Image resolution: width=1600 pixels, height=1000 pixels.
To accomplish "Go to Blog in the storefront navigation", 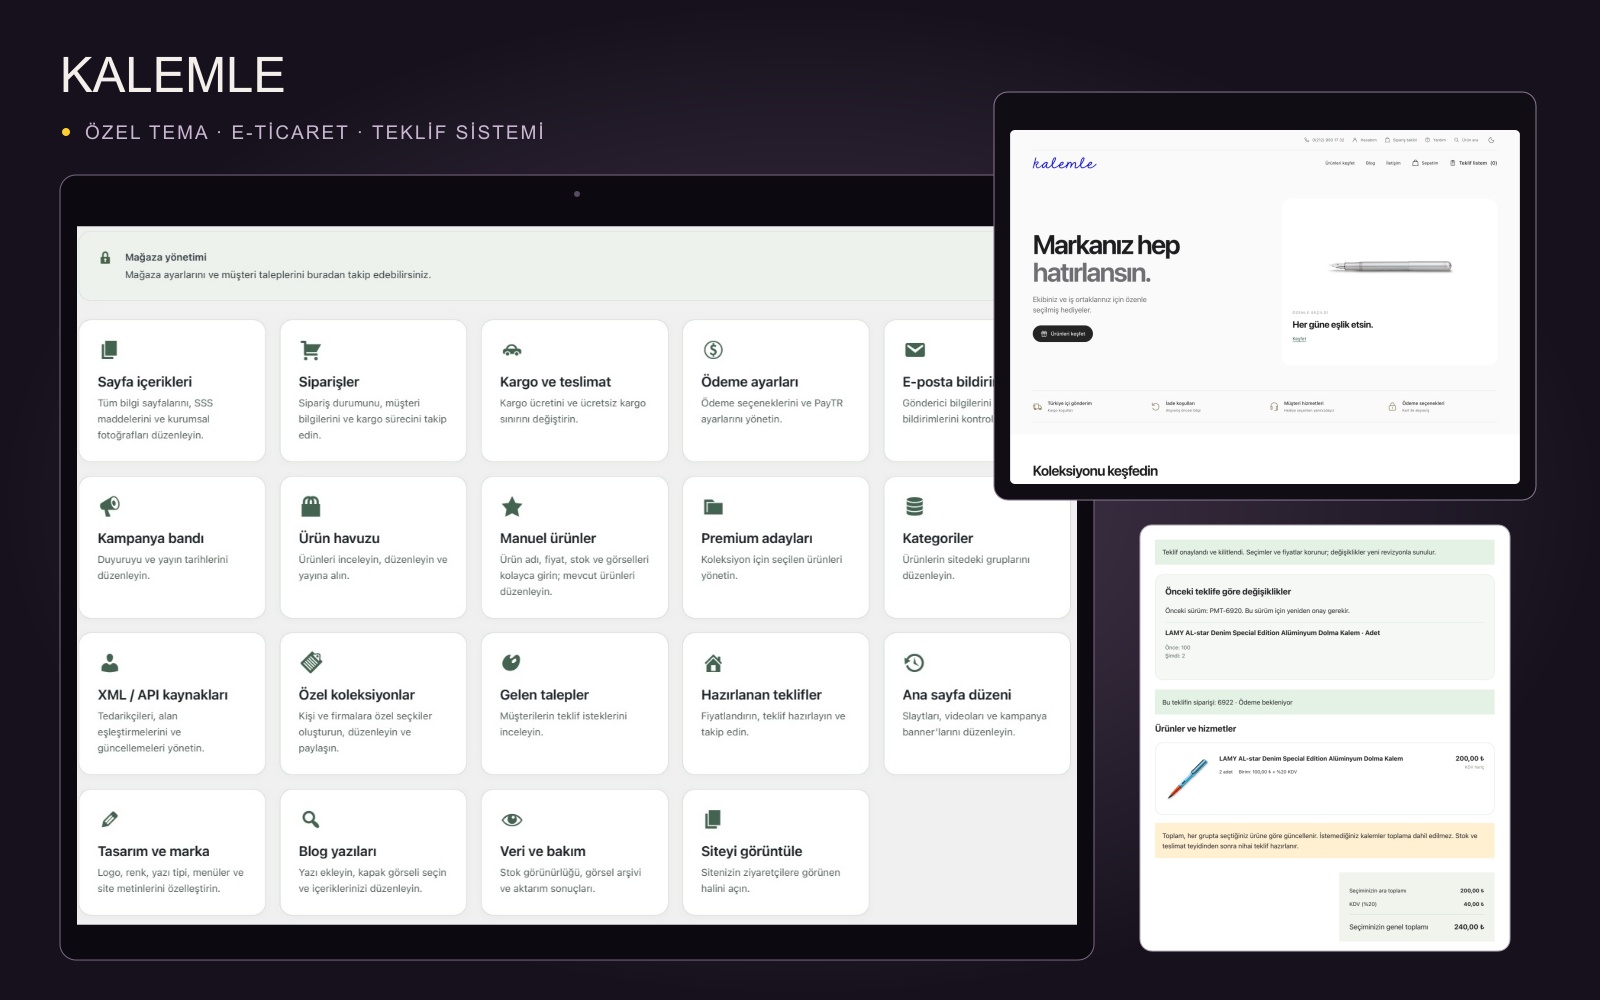I will [x=1370, y=163].
